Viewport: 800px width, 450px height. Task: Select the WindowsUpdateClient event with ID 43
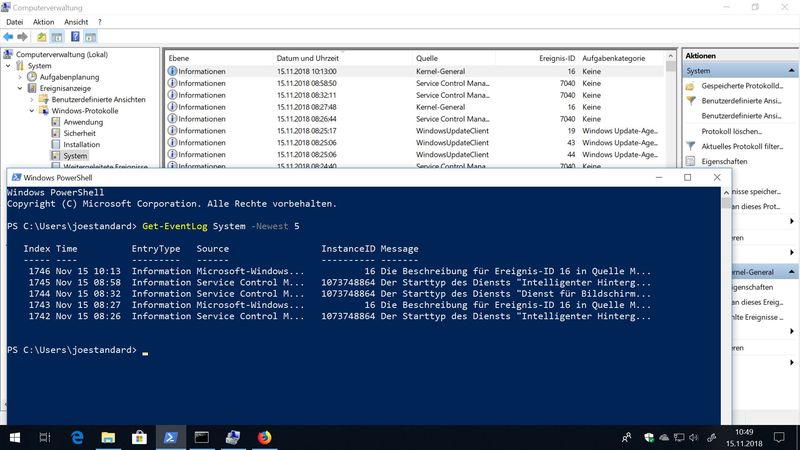click(415, 142)
